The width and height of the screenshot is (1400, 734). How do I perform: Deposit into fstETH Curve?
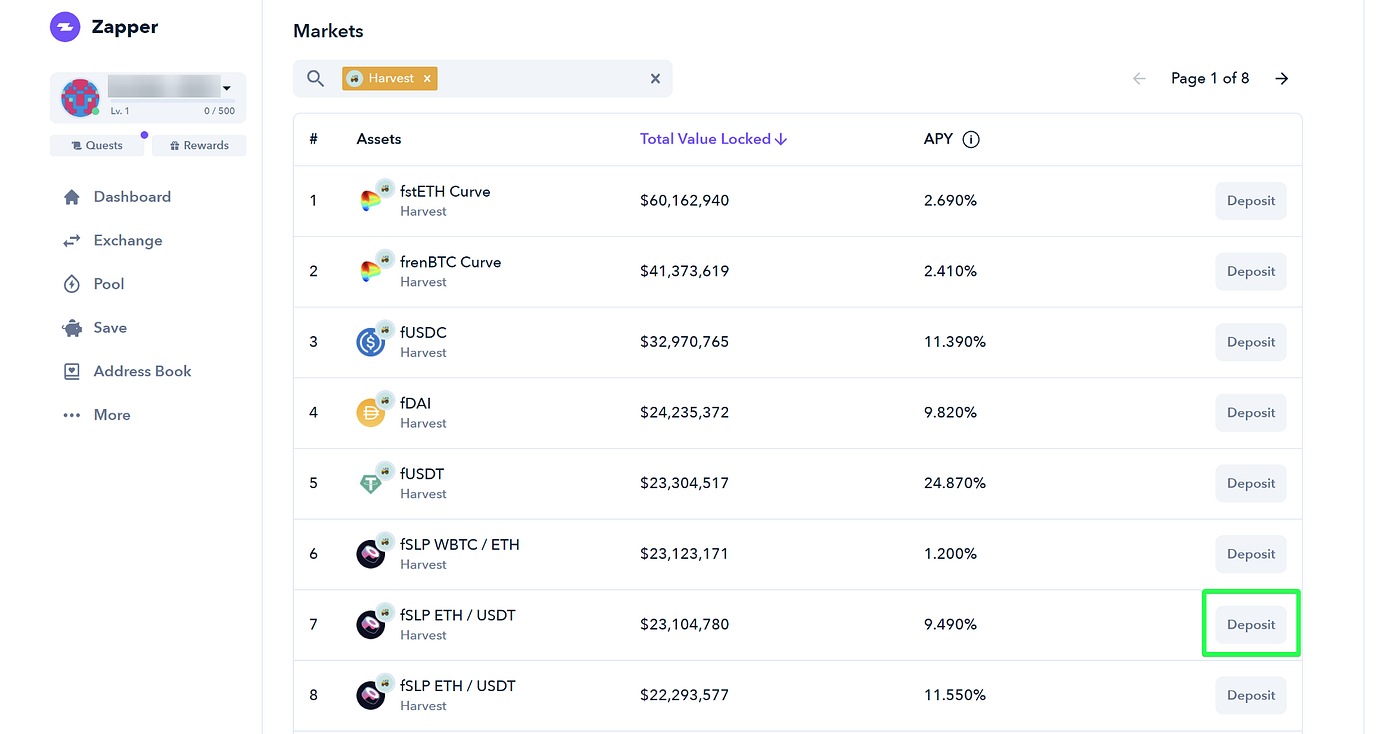tap(1251, 200)
